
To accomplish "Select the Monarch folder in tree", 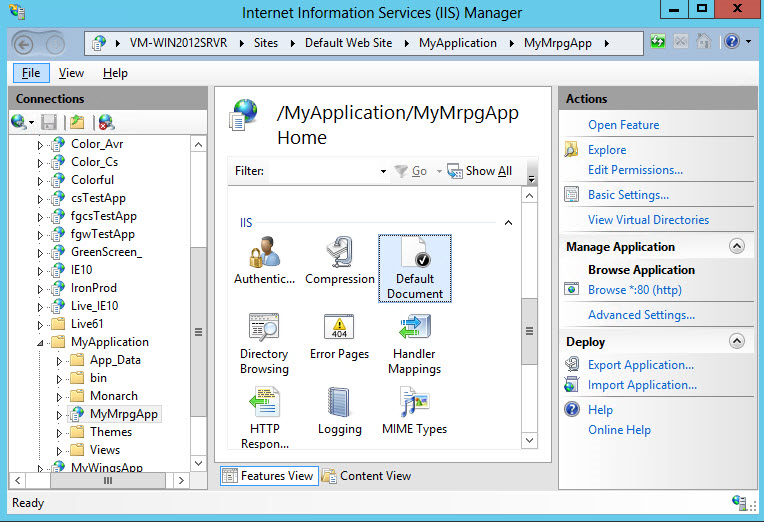I will point(114,396).
